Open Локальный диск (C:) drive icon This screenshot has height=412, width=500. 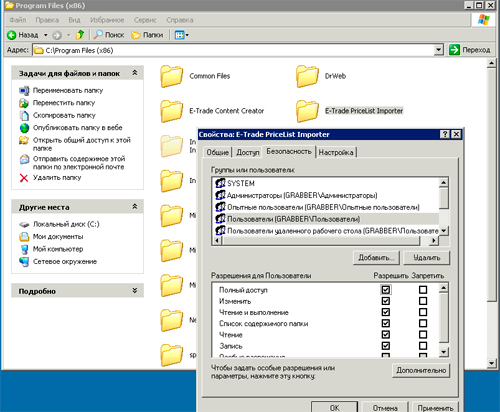[24, 224]
